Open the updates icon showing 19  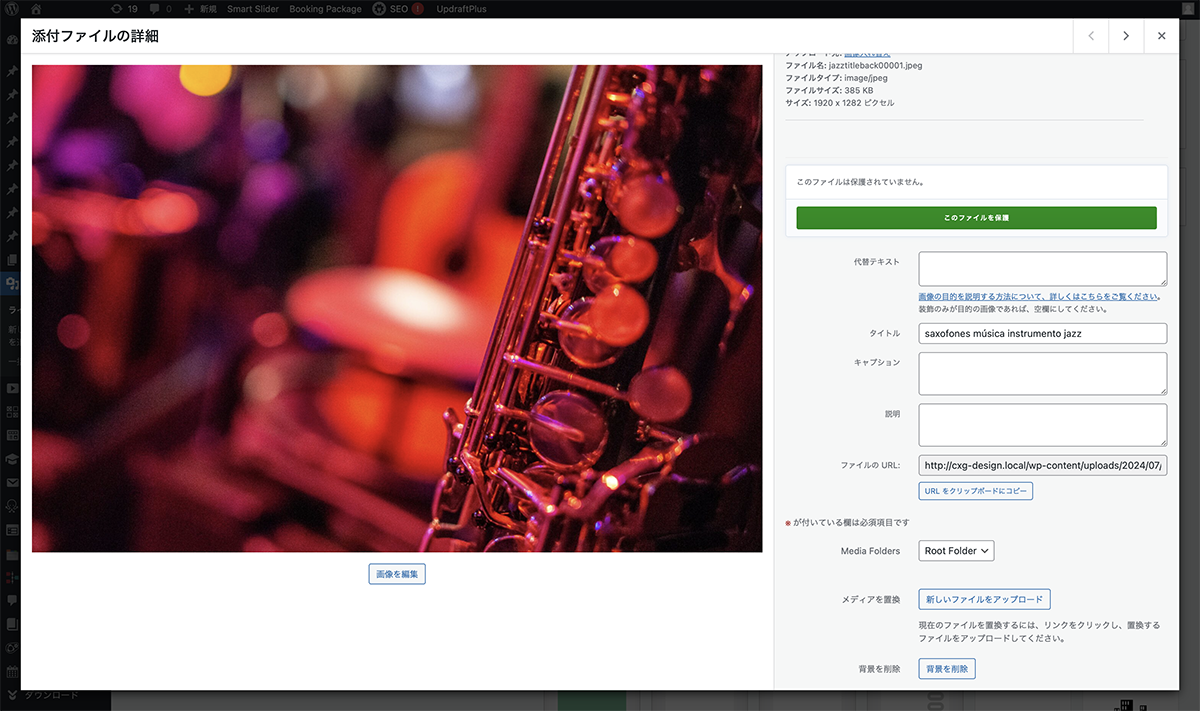coord(125,9)
